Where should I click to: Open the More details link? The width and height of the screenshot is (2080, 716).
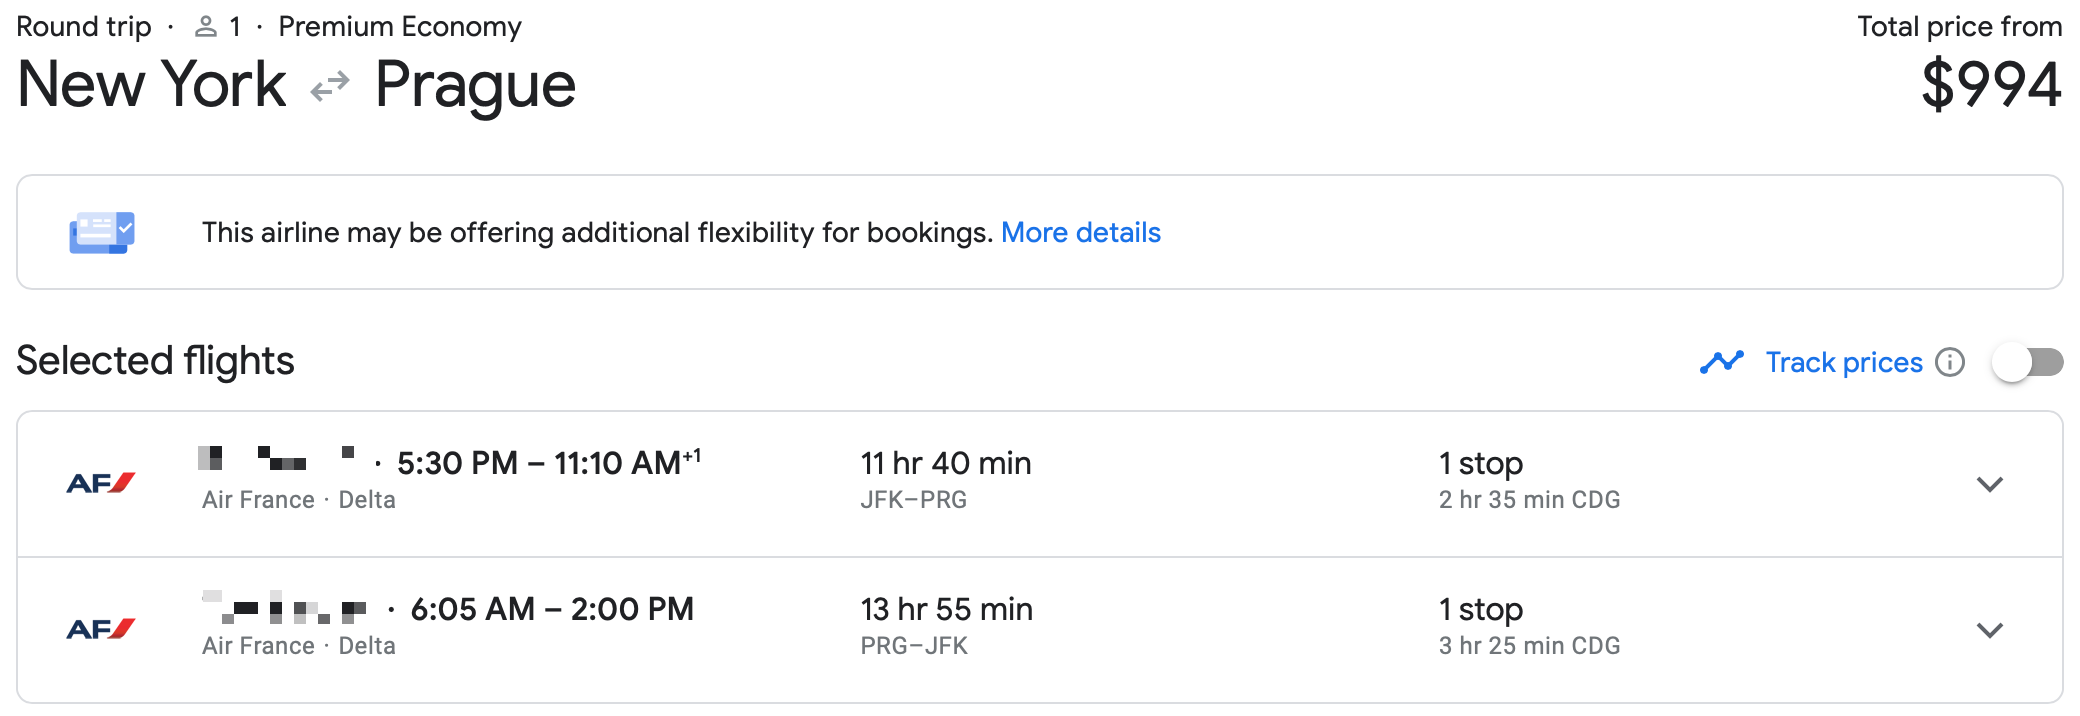point(1081,232)
